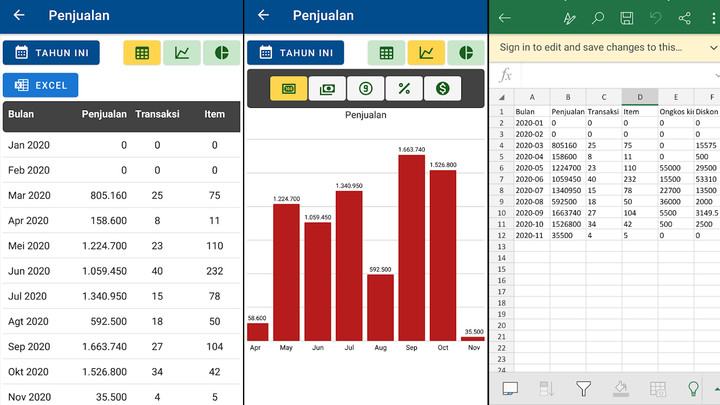Select the coin circle metric icon
The image size is (720, 405).
click(366, 89)
